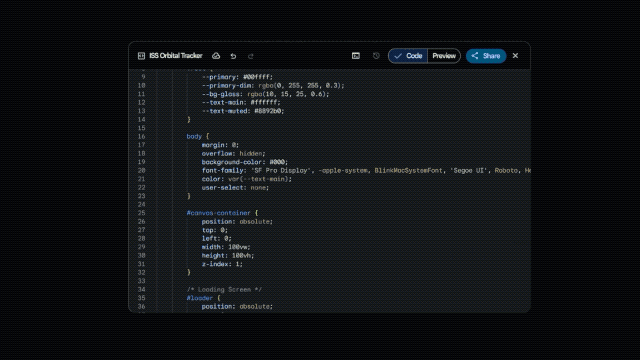Click the checkmark icon on Code toggle
Screen dimensions: 640x360
pos(398,56)
